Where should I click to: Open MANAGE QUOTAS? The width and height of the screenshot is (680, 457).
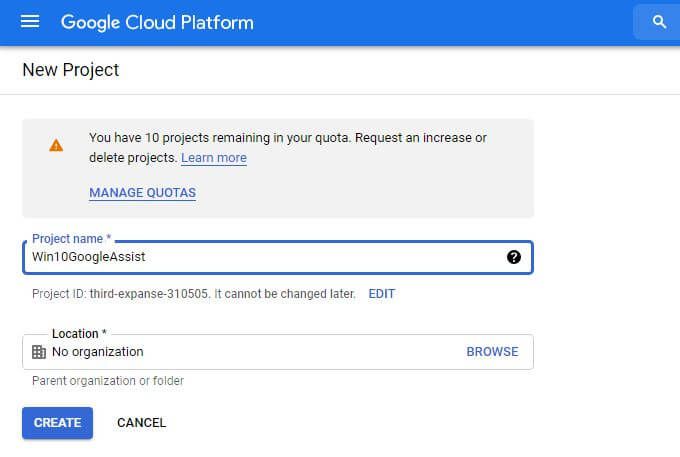point(143,193)
